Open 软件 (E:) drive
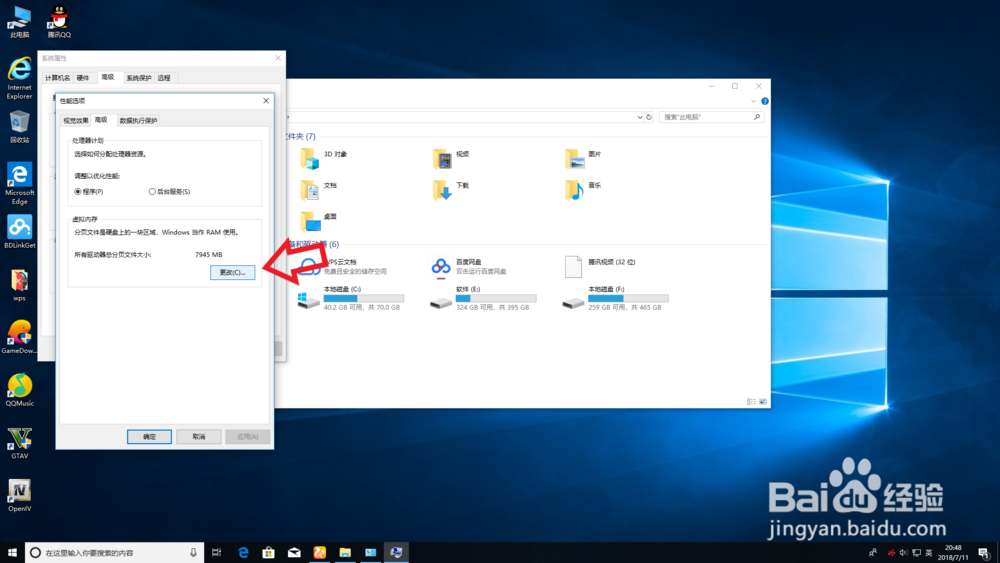 483,298
